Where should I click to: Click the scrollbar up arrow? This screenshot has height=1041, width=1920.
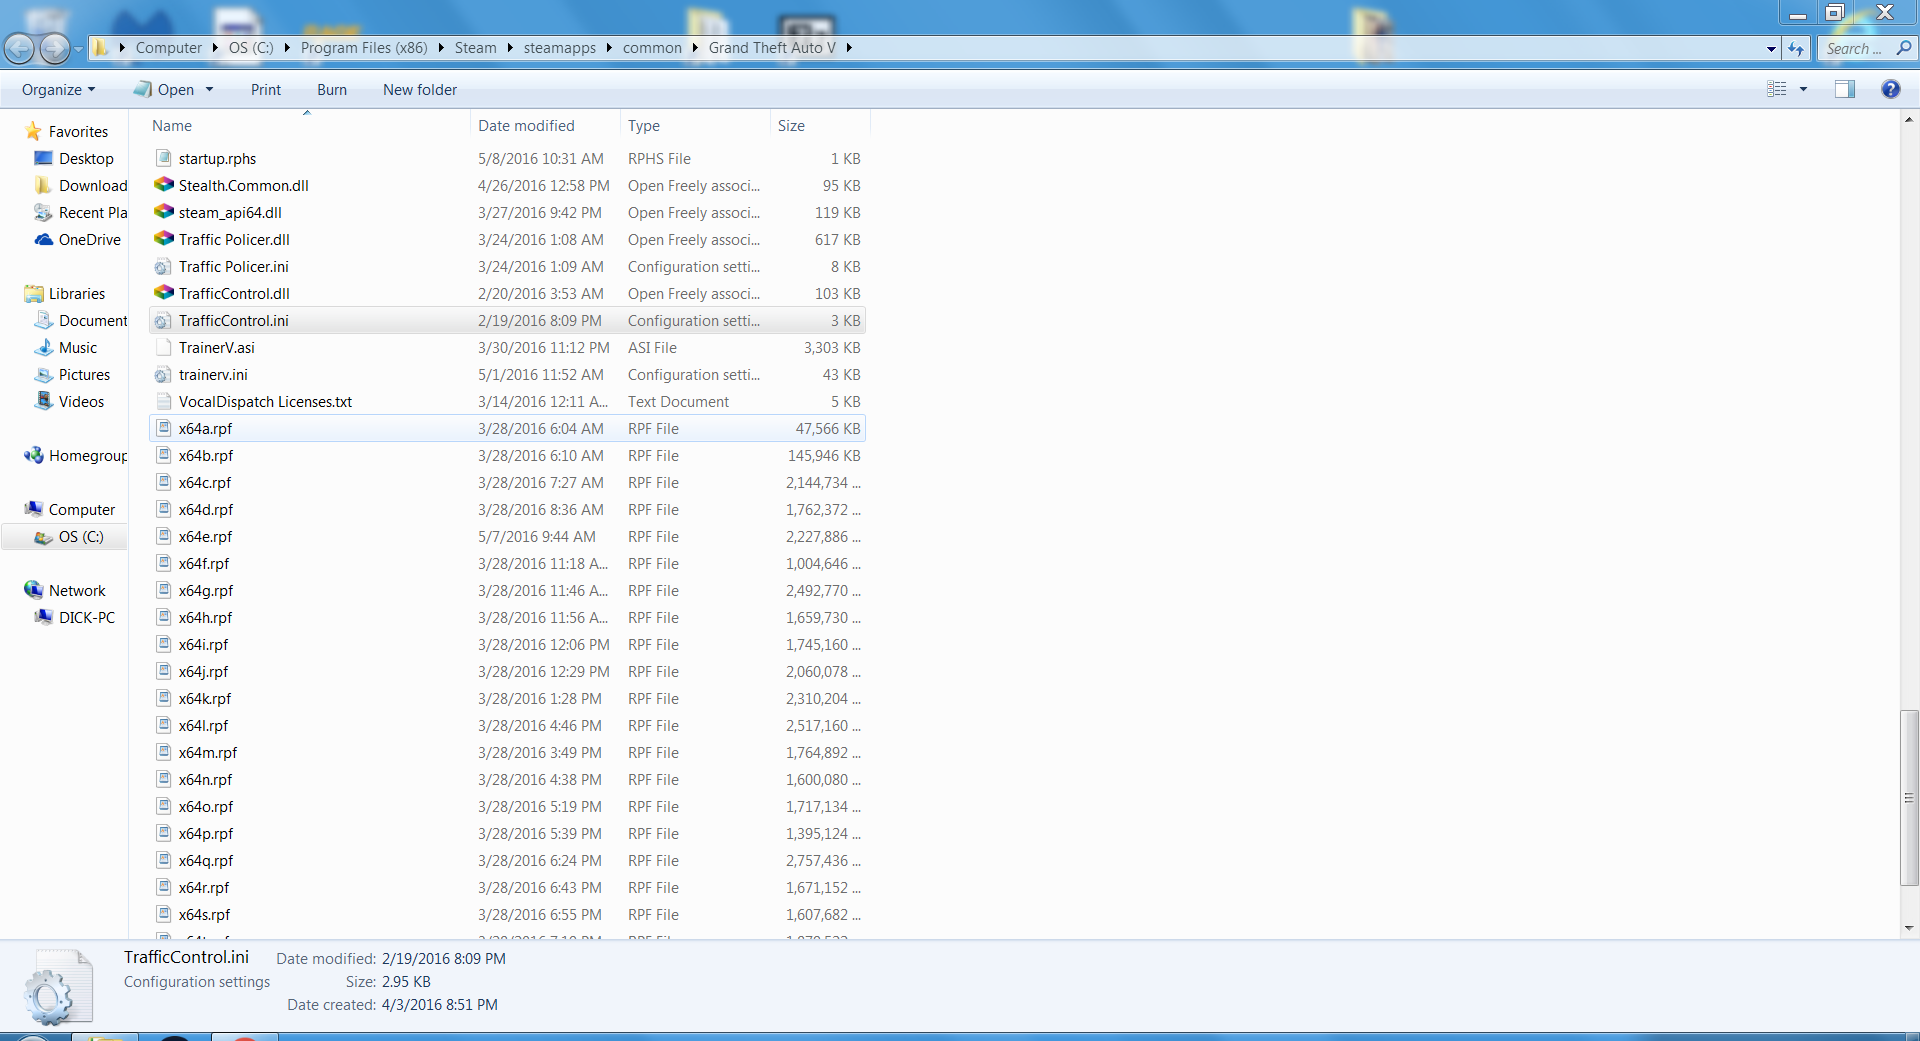(1909, 120)
